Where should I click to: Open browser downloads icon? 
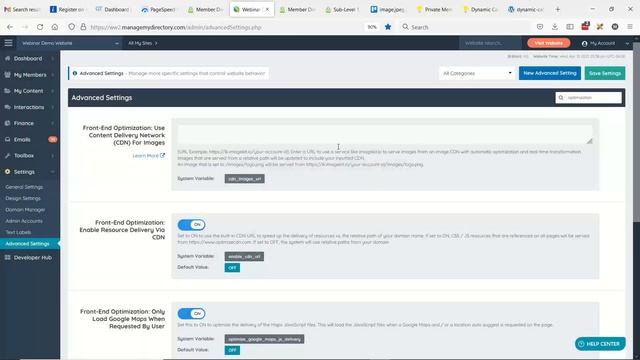[x=555, y=27]
